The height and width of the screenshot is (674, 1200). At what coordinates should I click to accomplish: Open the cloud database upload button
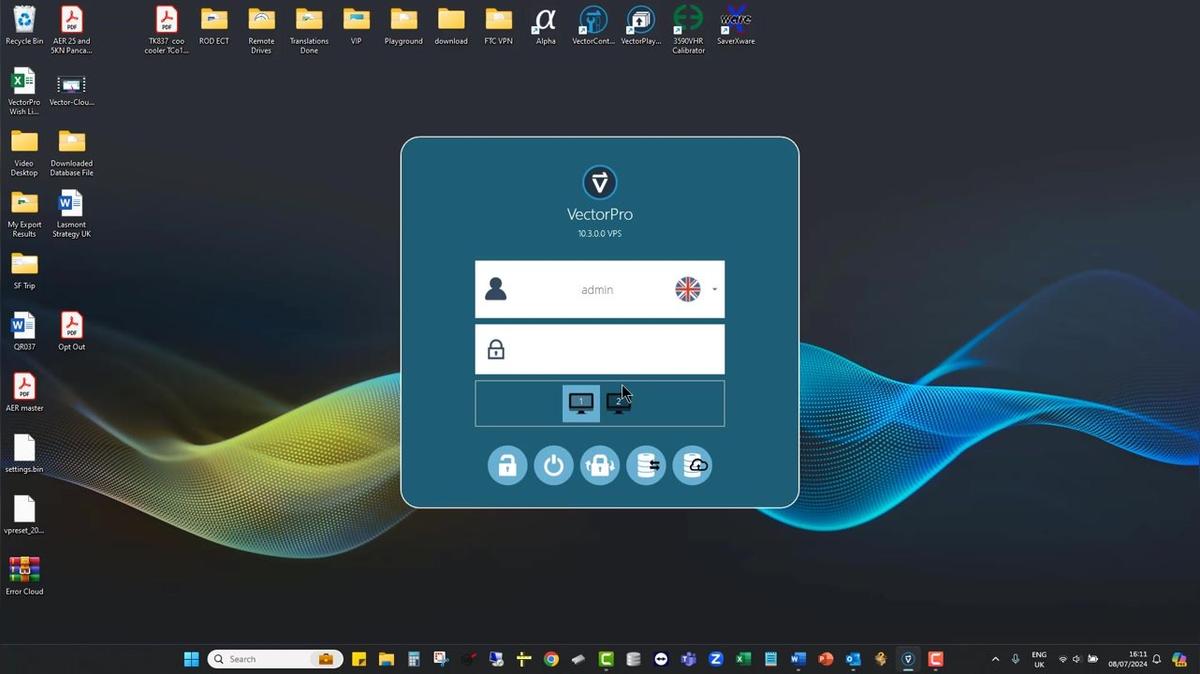click(x=692, y=465)
